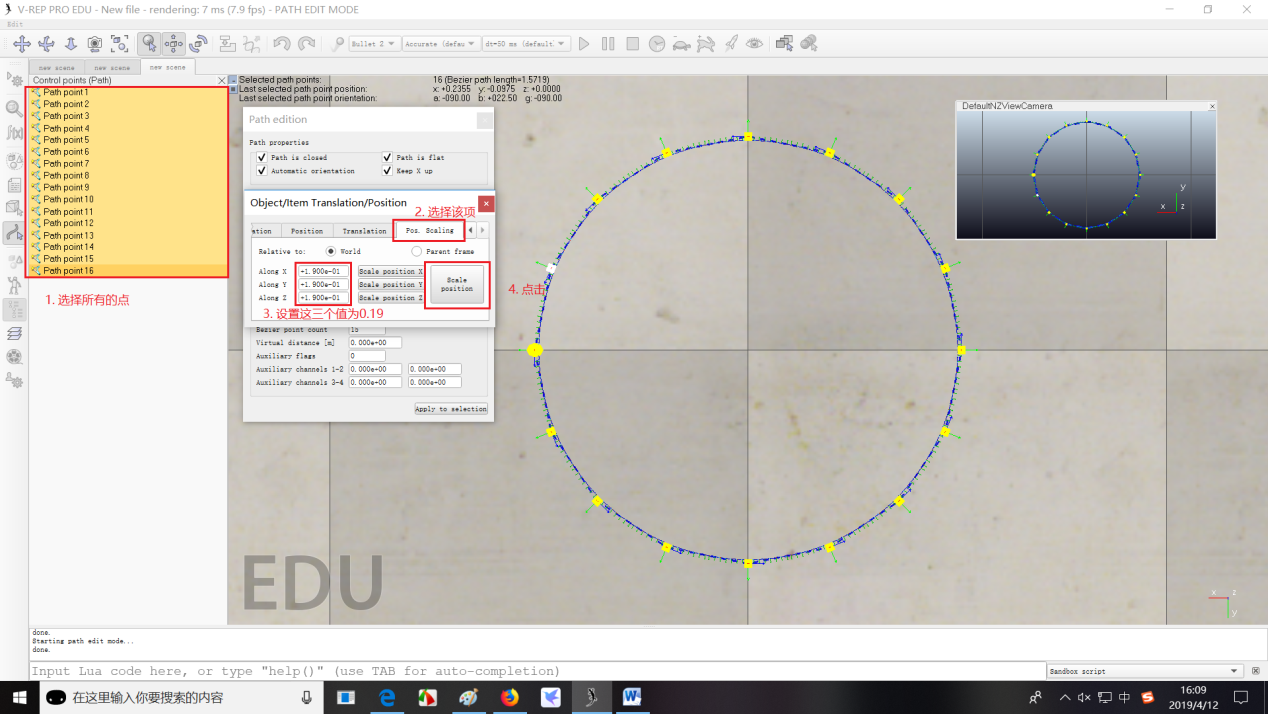Click the Apply to selection button

click(x=451, y=408)
